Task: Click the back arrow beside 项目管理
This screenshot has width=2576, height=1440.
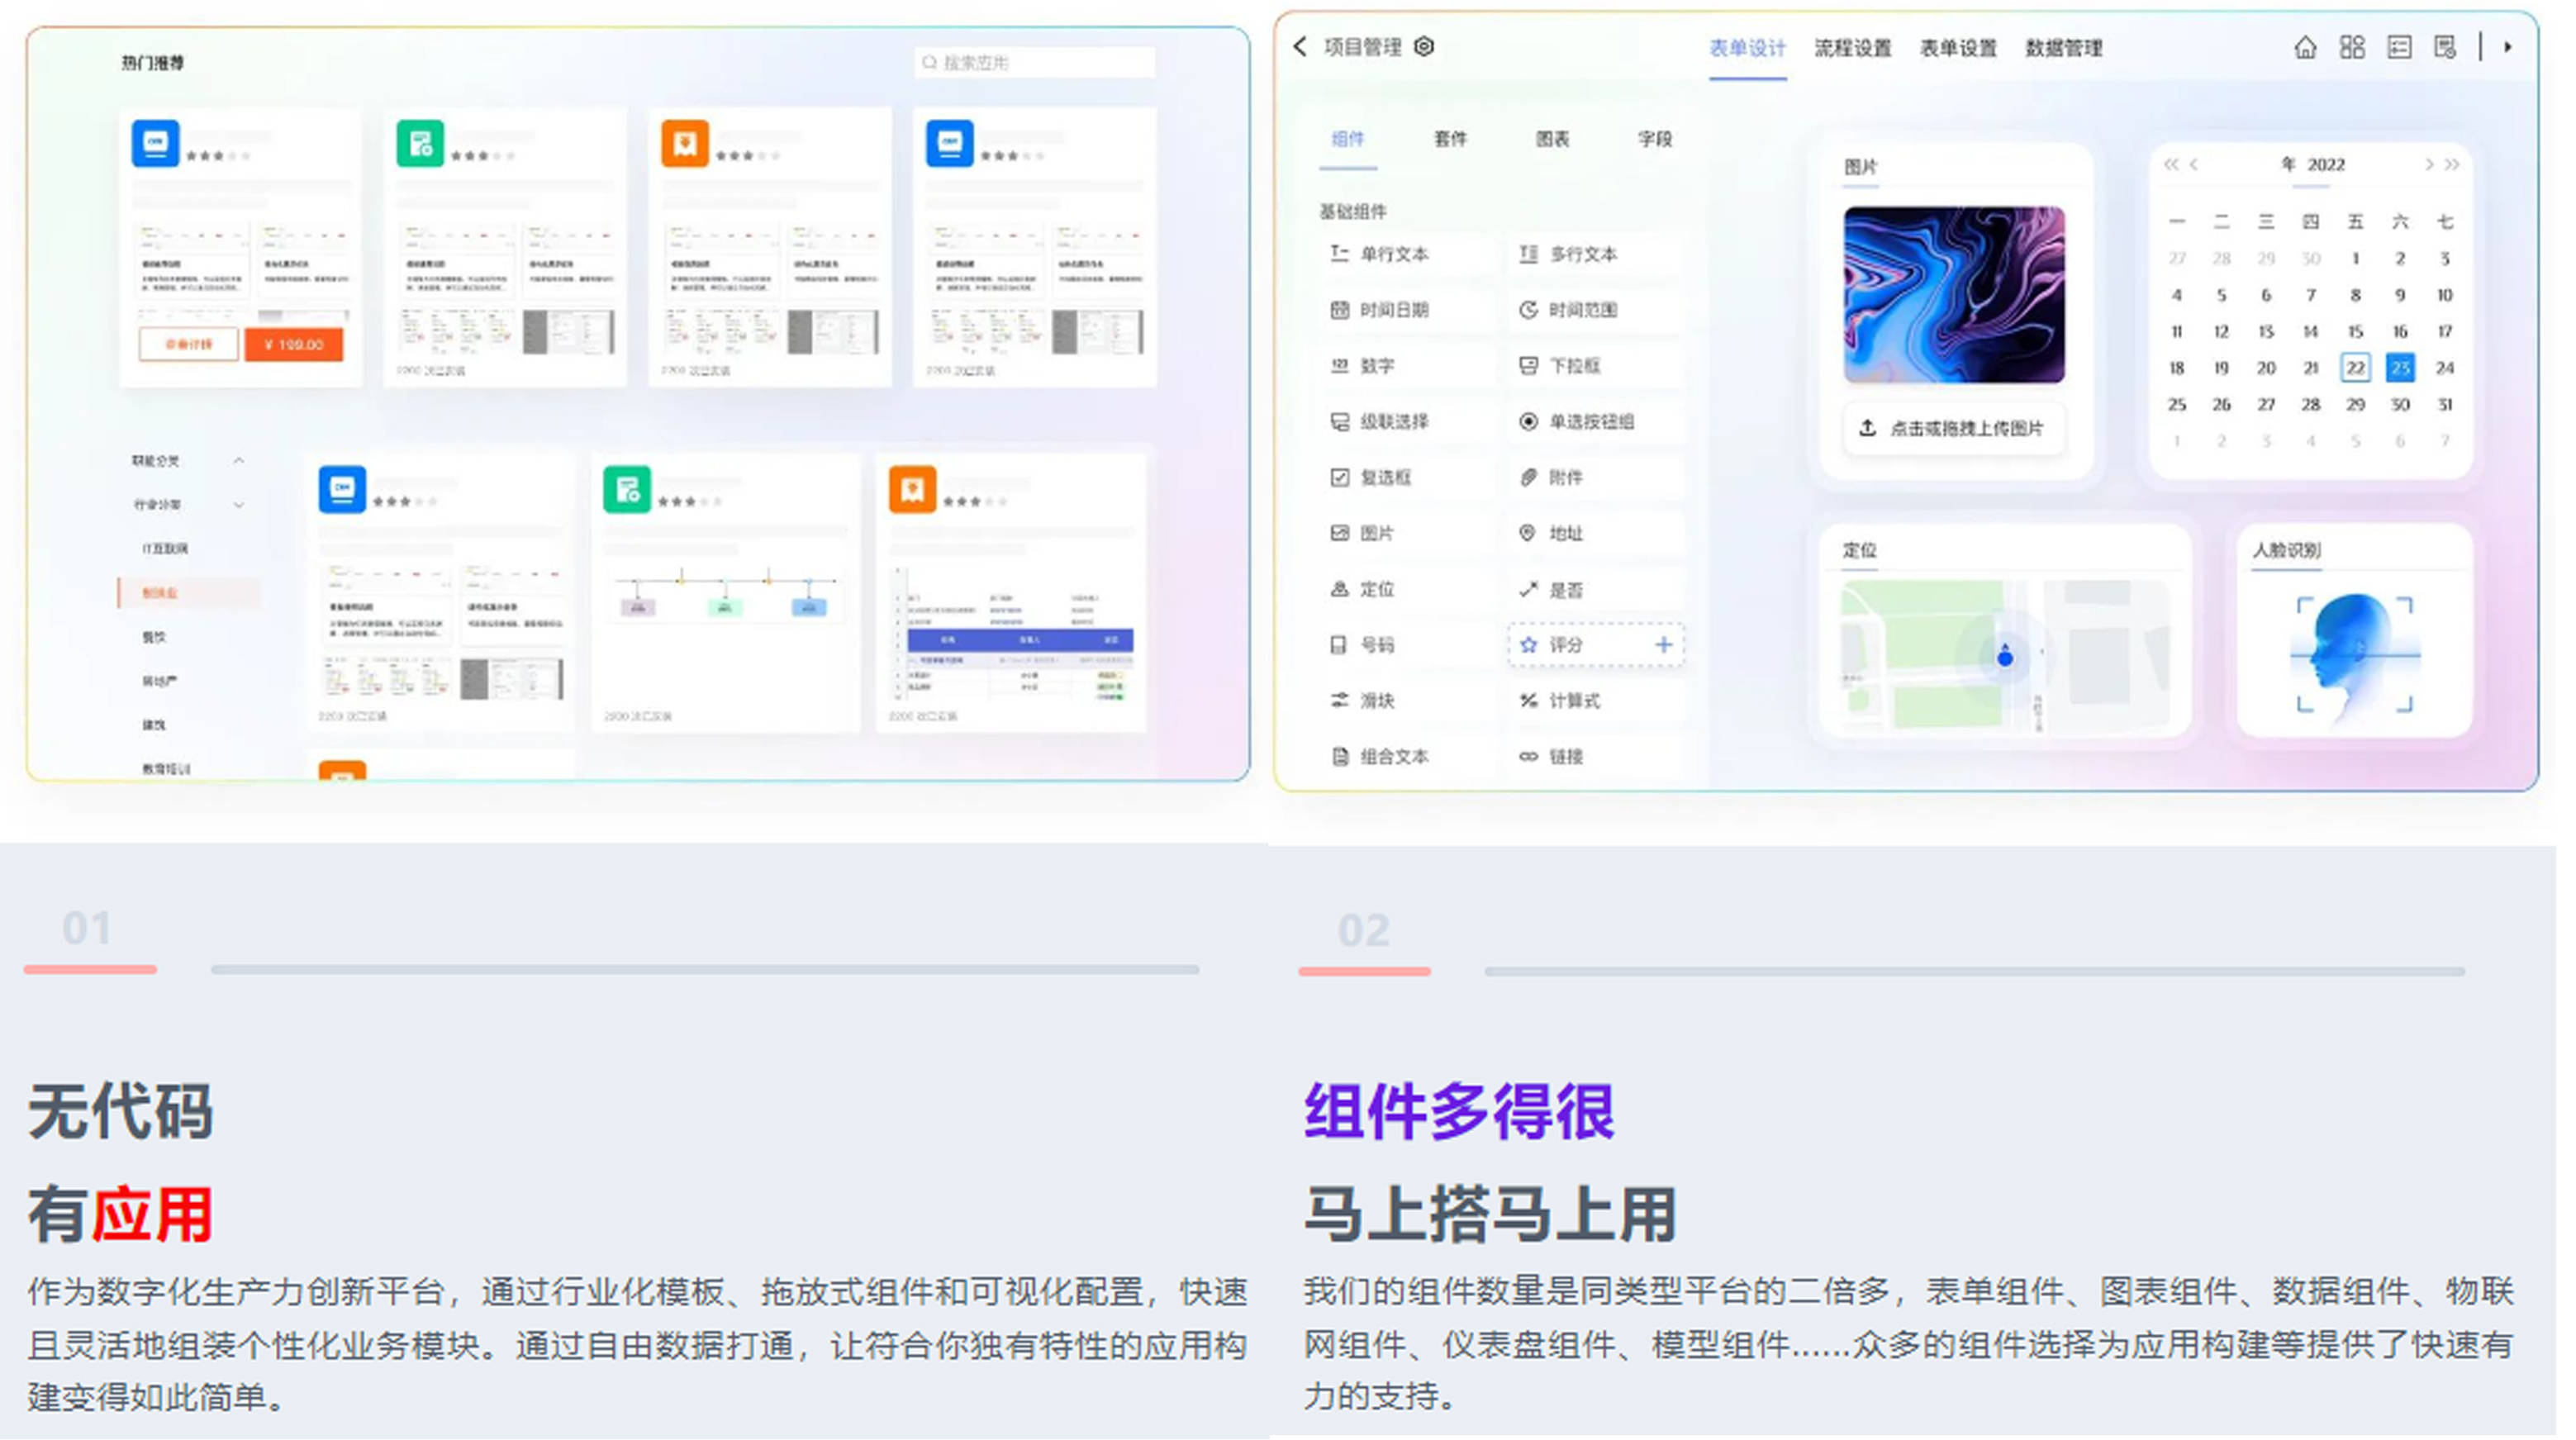Action: [x=1300, y=46]
